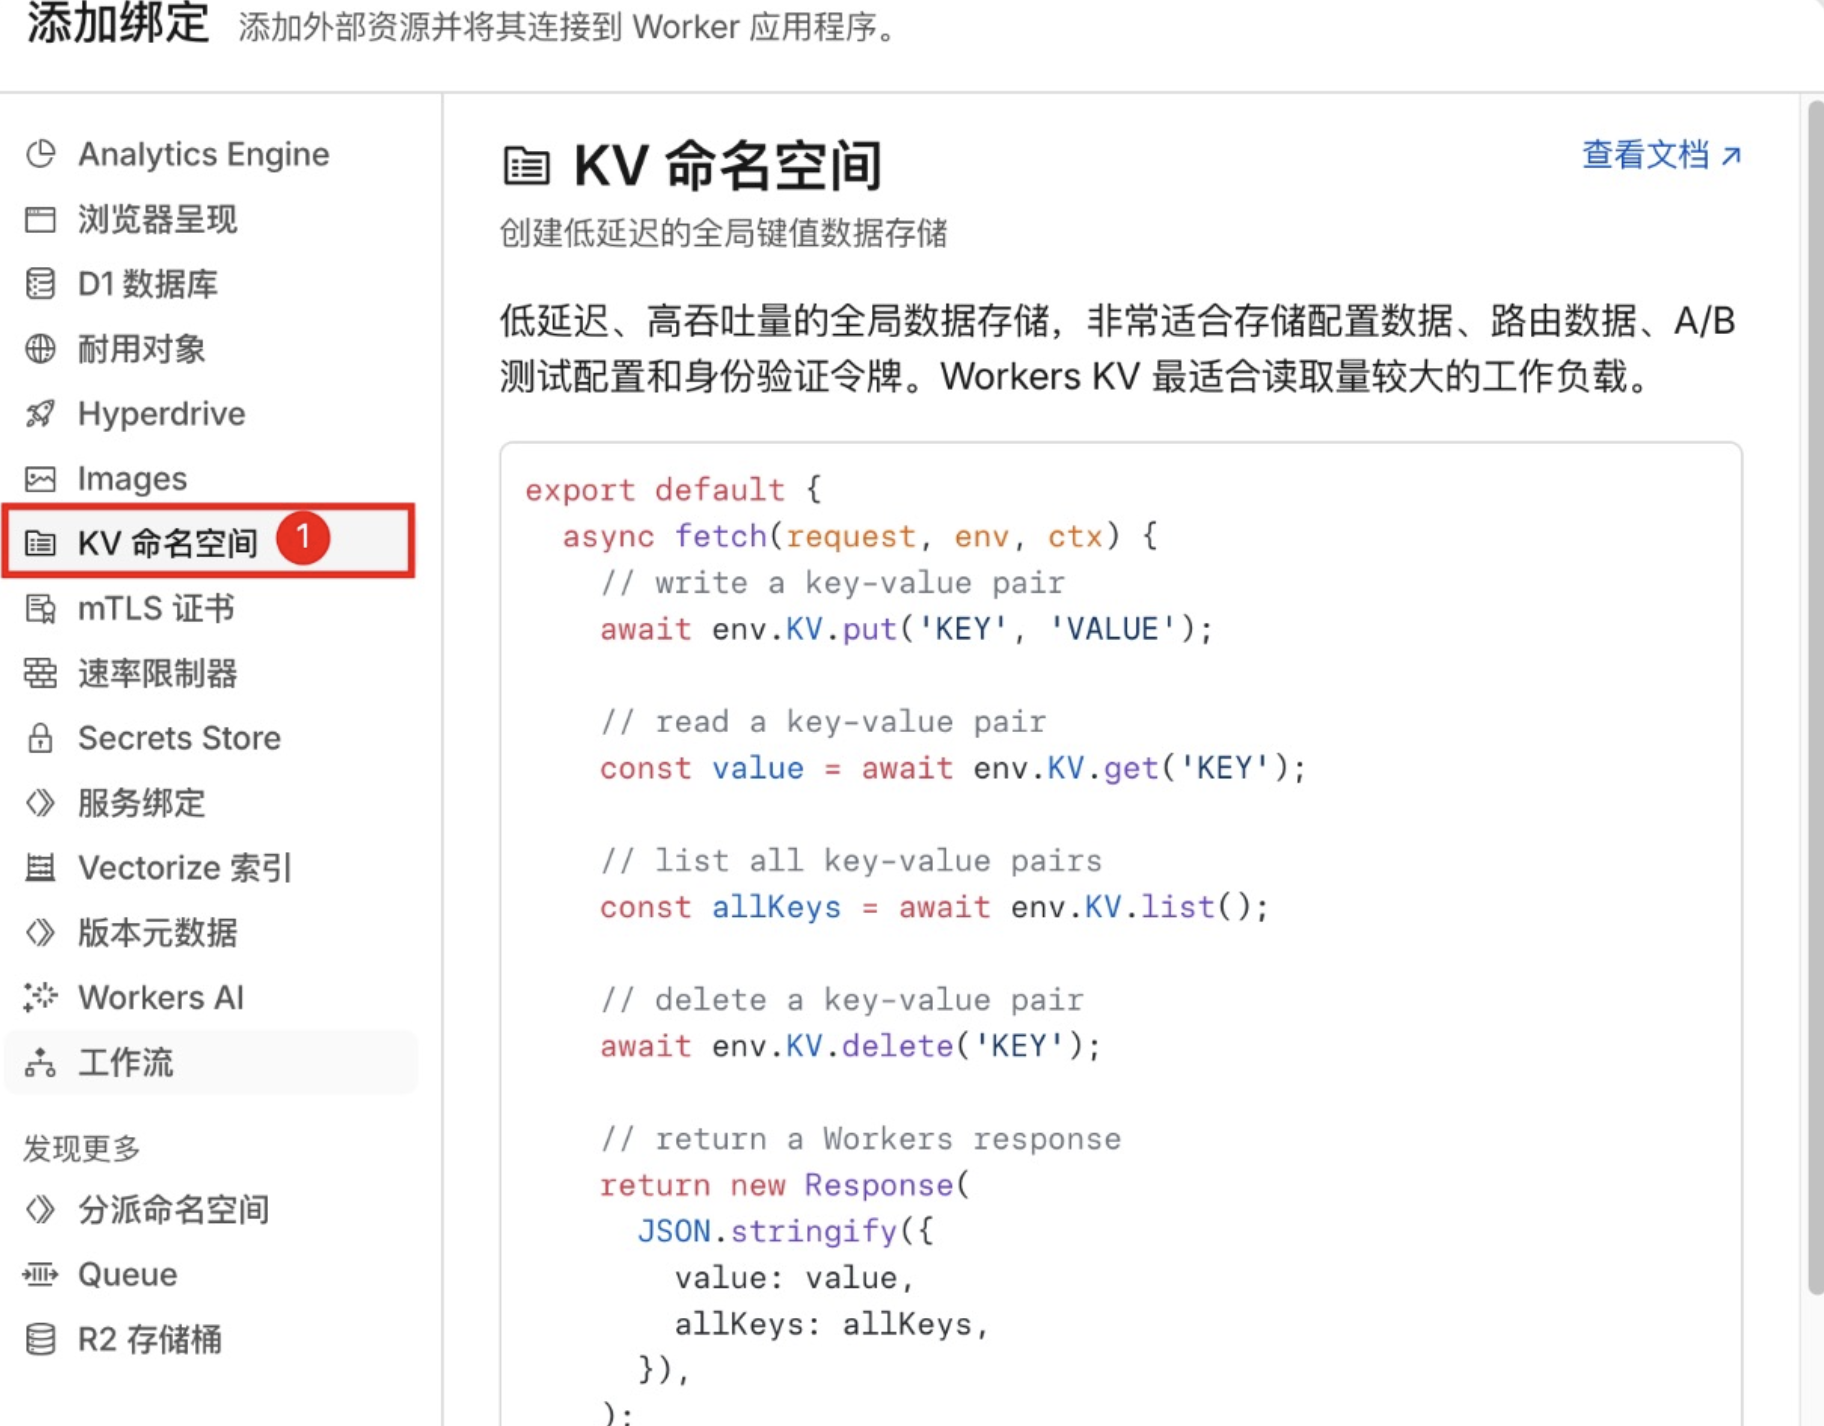
Task: Select Vectorize 索引 binding option
Action: tap(210, 867)
